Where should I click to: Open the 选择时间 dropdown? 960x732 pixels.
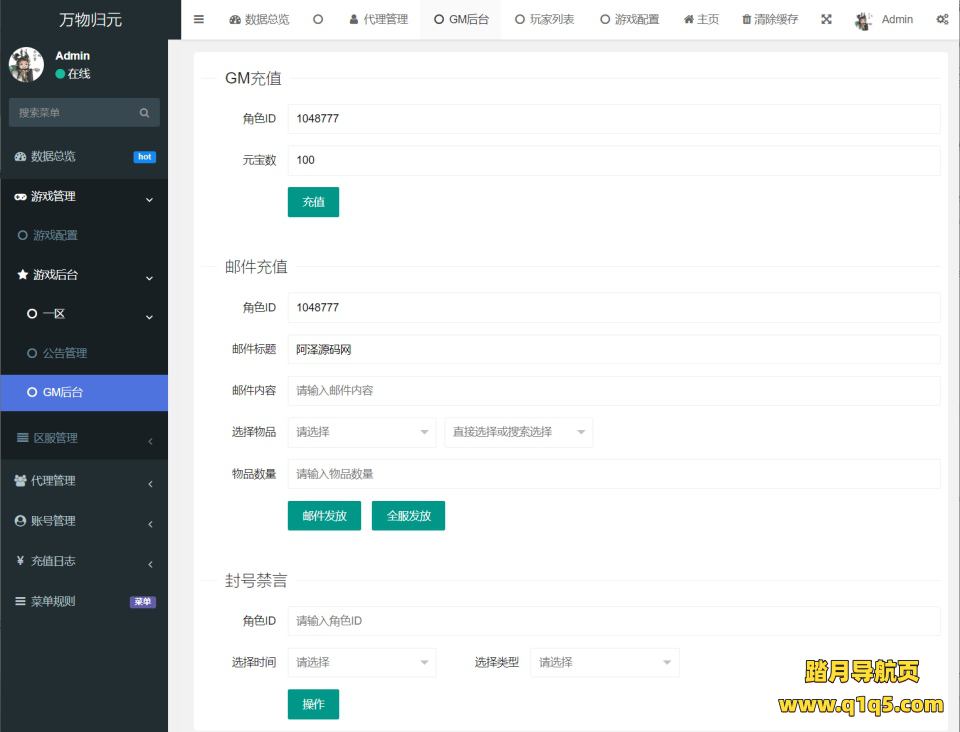(362, 662)
